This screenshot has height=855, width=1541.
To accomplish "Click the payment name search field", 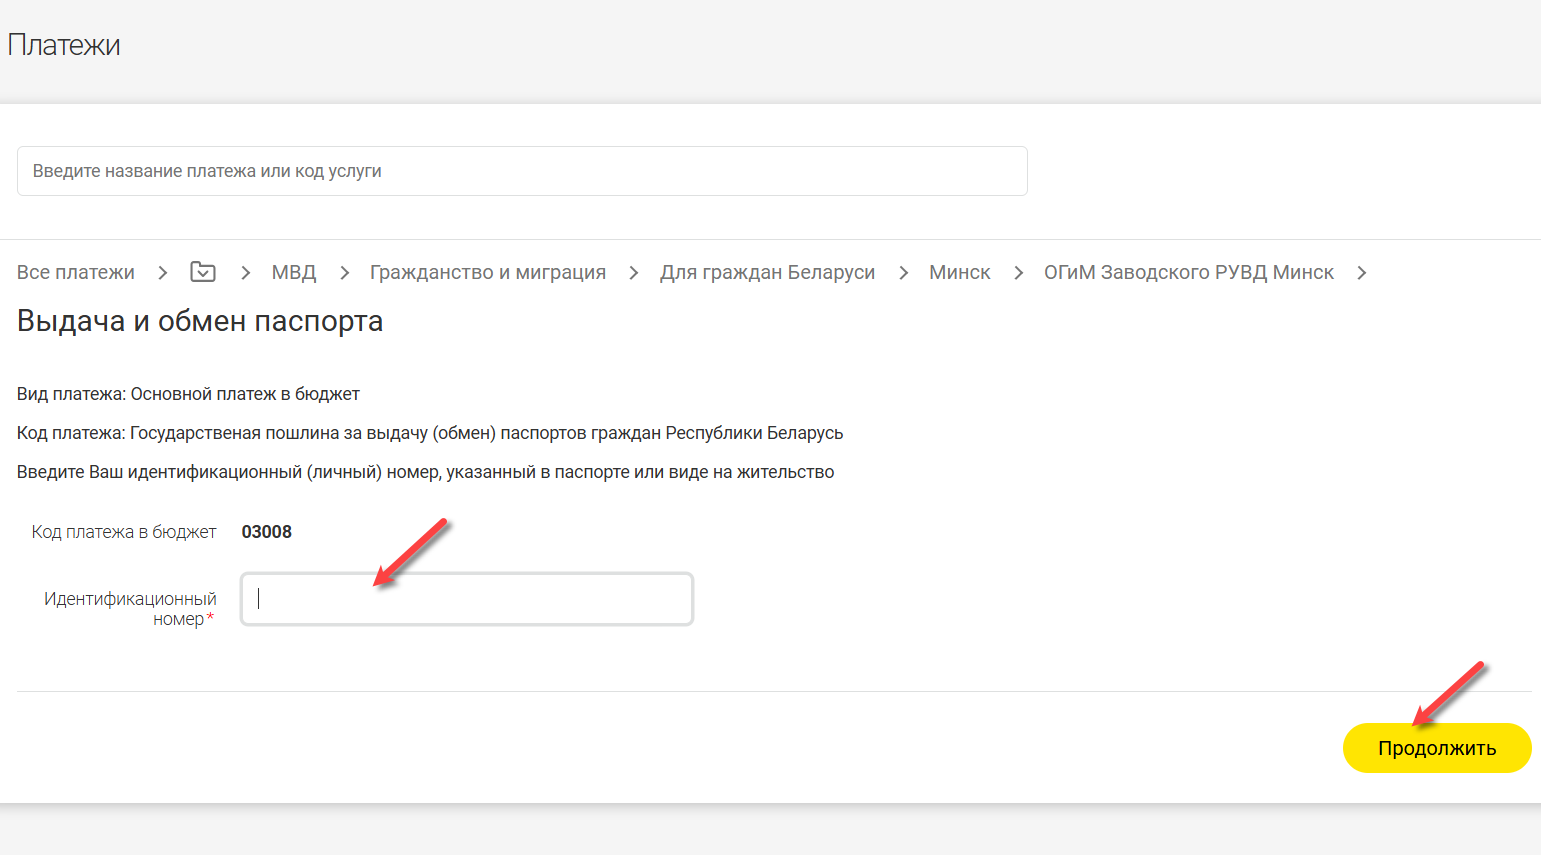I will 521,171.
